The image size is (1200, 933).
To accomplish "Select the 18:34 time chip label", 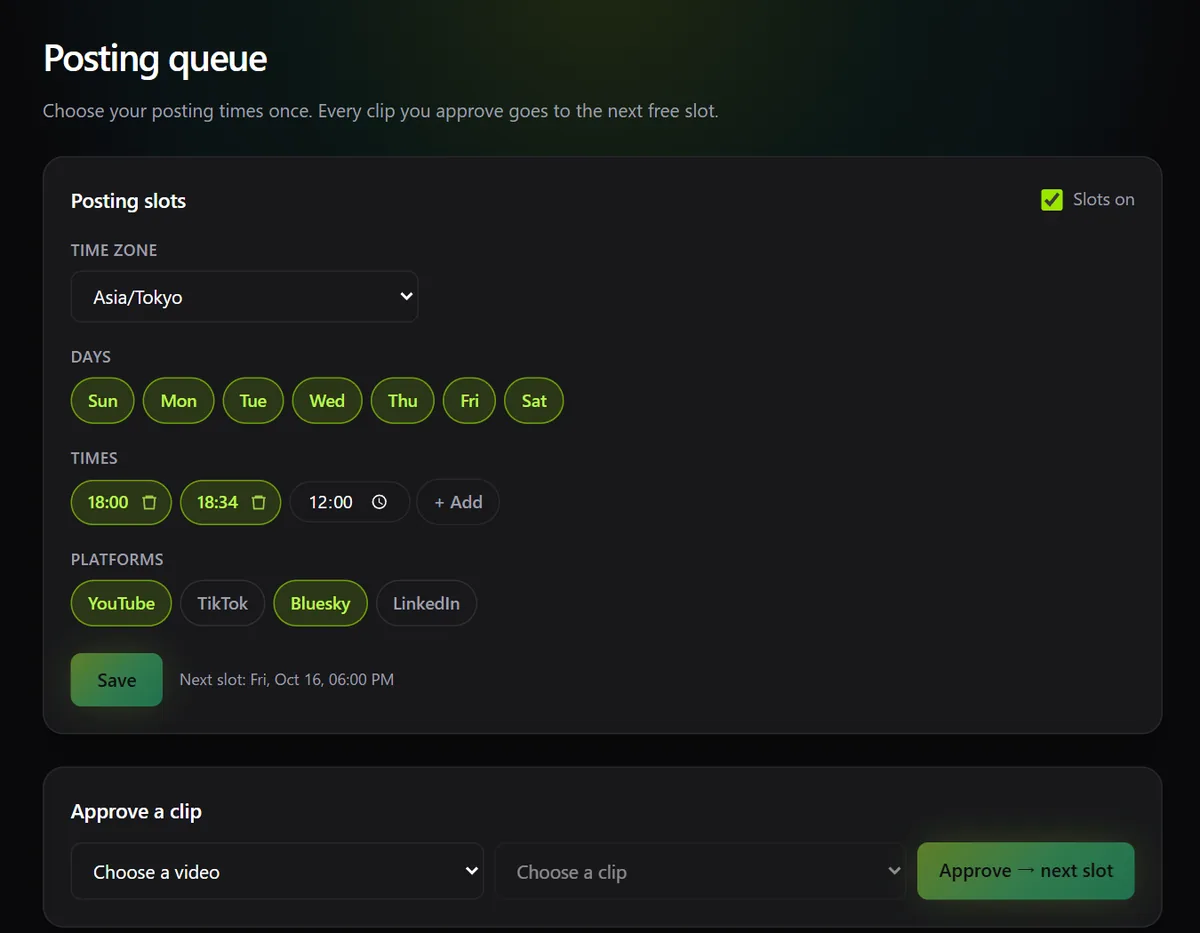I will pyautogui.click(x=217, y=503).
